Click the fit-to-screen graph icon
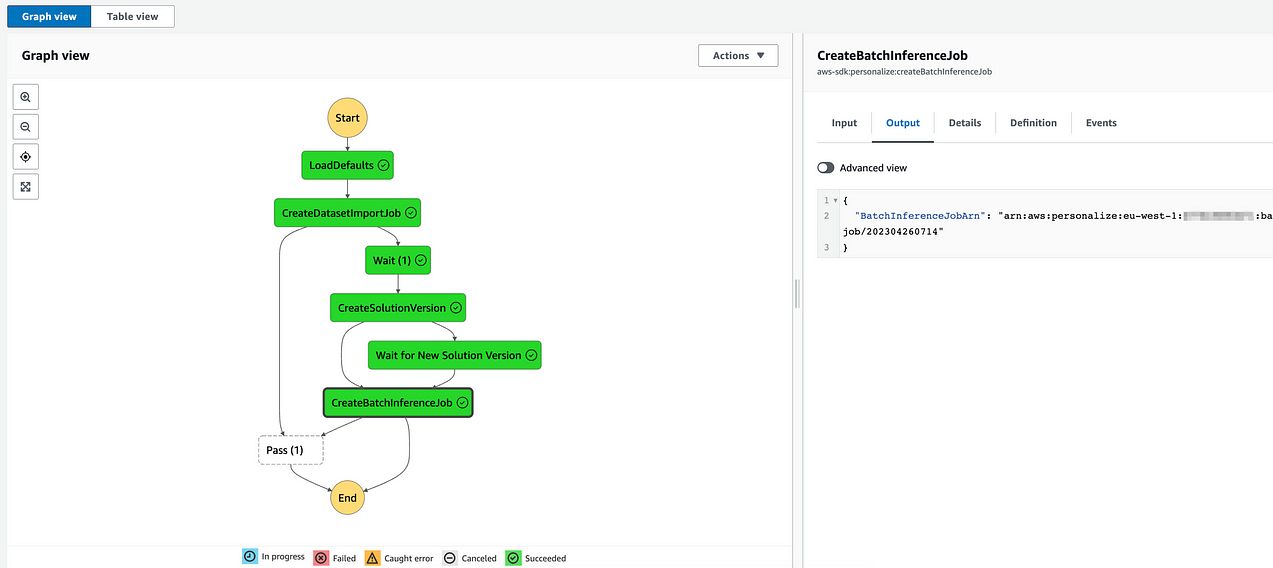 tap(26, 186)
